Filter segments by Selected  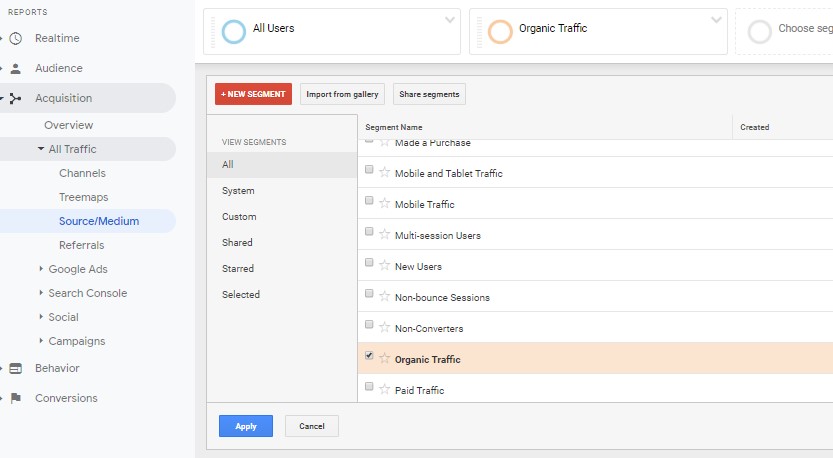tap(241, 294)
